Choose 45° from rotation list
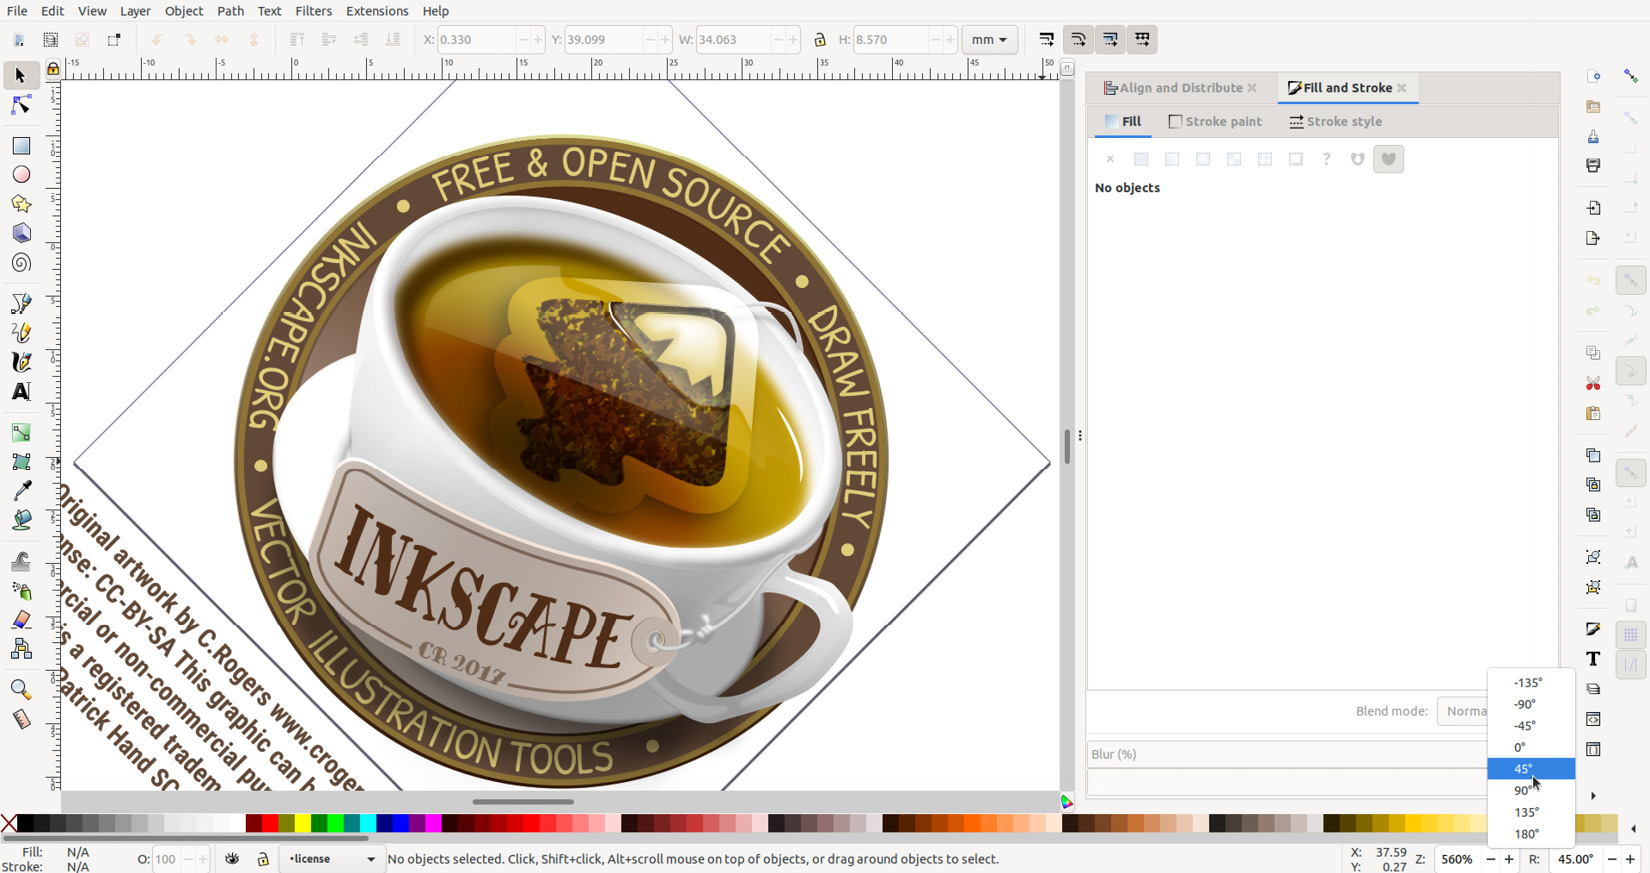This screenshot has height=873, width=1650. tap(1530, 769)
